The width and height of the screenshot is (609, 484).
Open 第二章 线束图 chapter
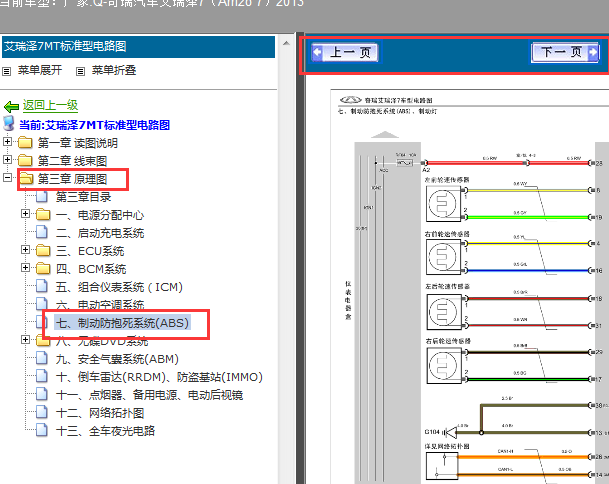72,161
